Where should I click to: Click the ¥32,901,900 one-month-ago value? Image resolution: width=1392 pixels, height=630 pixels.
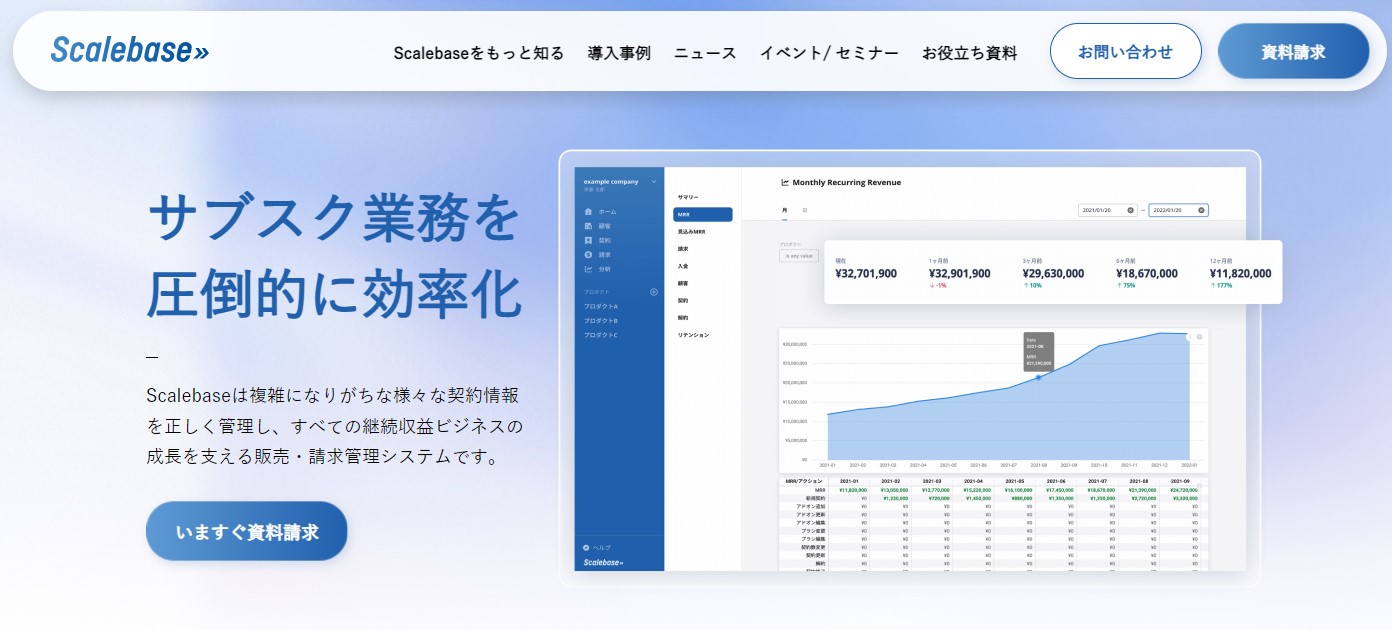960,273
